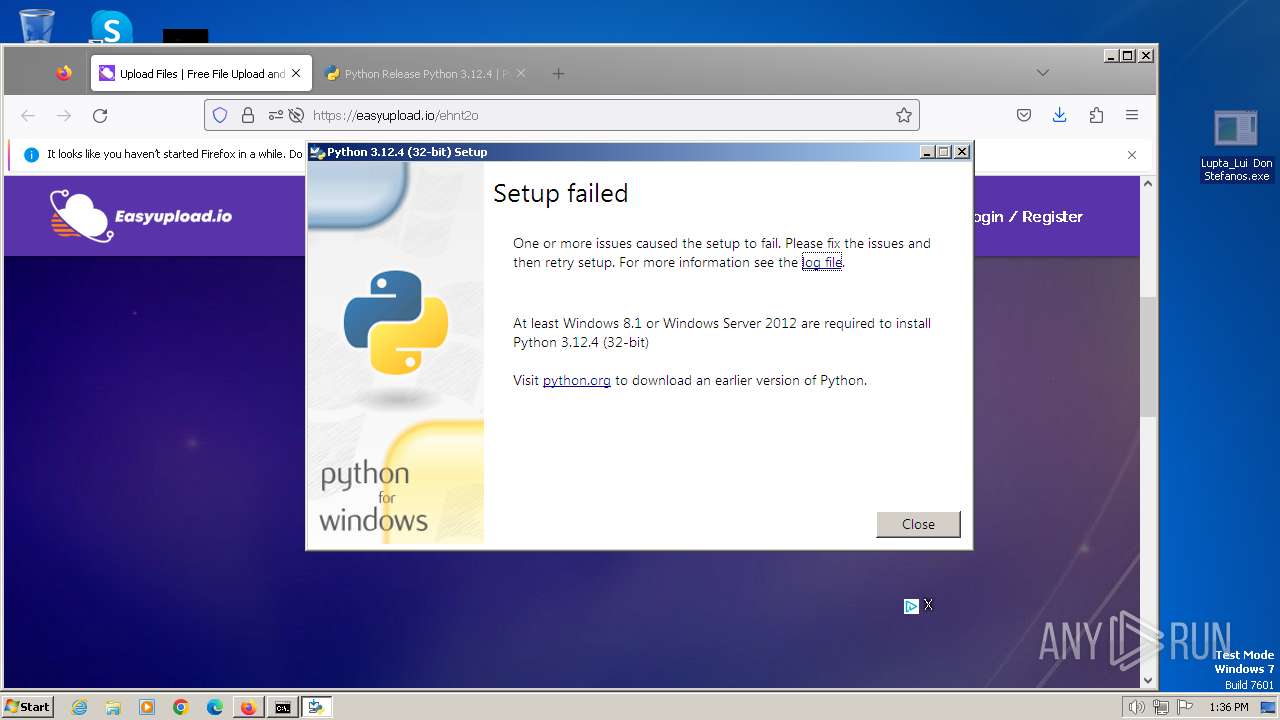Open the volume control tray icon
This screenshot has width=1280, height=720.
point(1137,707)
